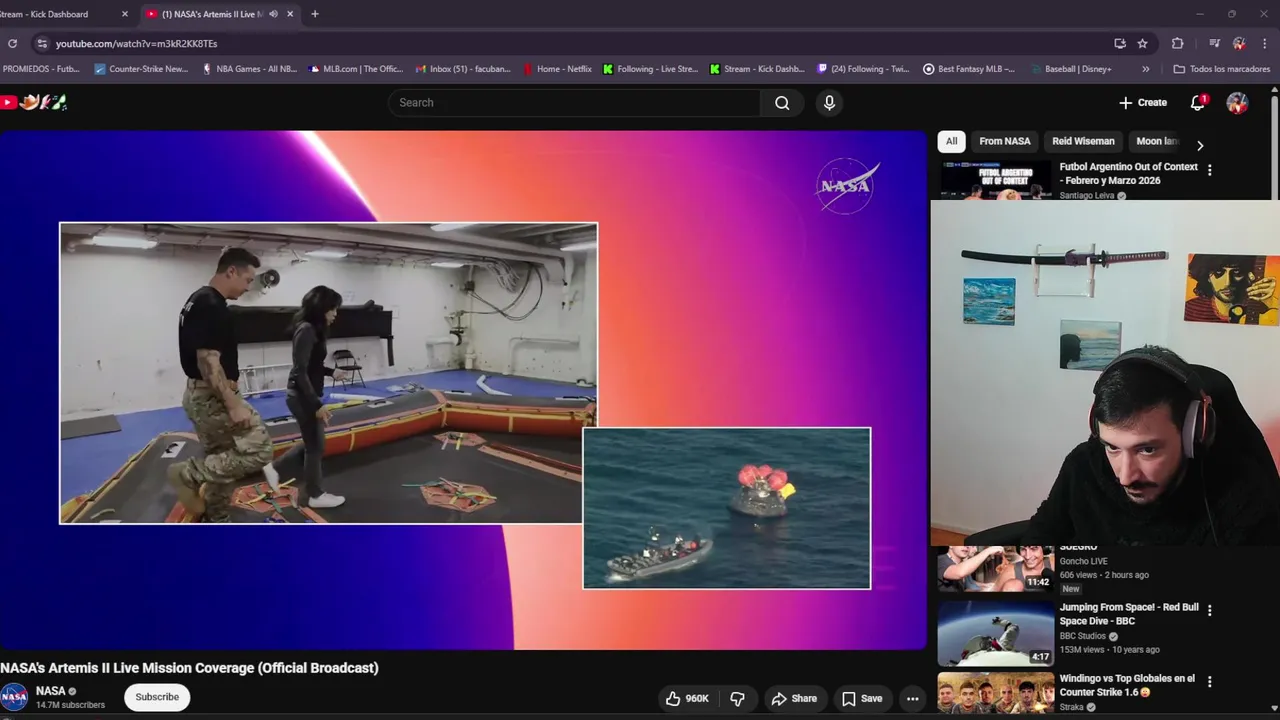Open the (24) Following - Twitch bookmark
This screenshot has height=720, width=1280.
(x=864, y=69)
